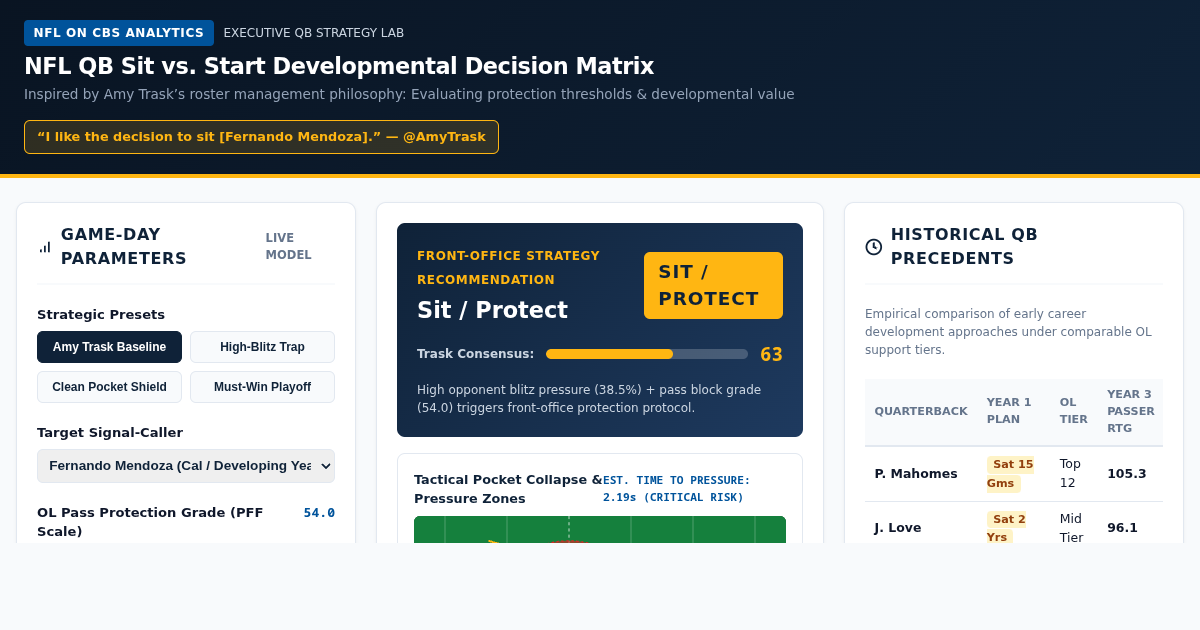Select the High-Blitz Trap preset
Image resolution: width=1200 pixels, height=630 pixels.
pyautogui.click(x=262, y=347)
